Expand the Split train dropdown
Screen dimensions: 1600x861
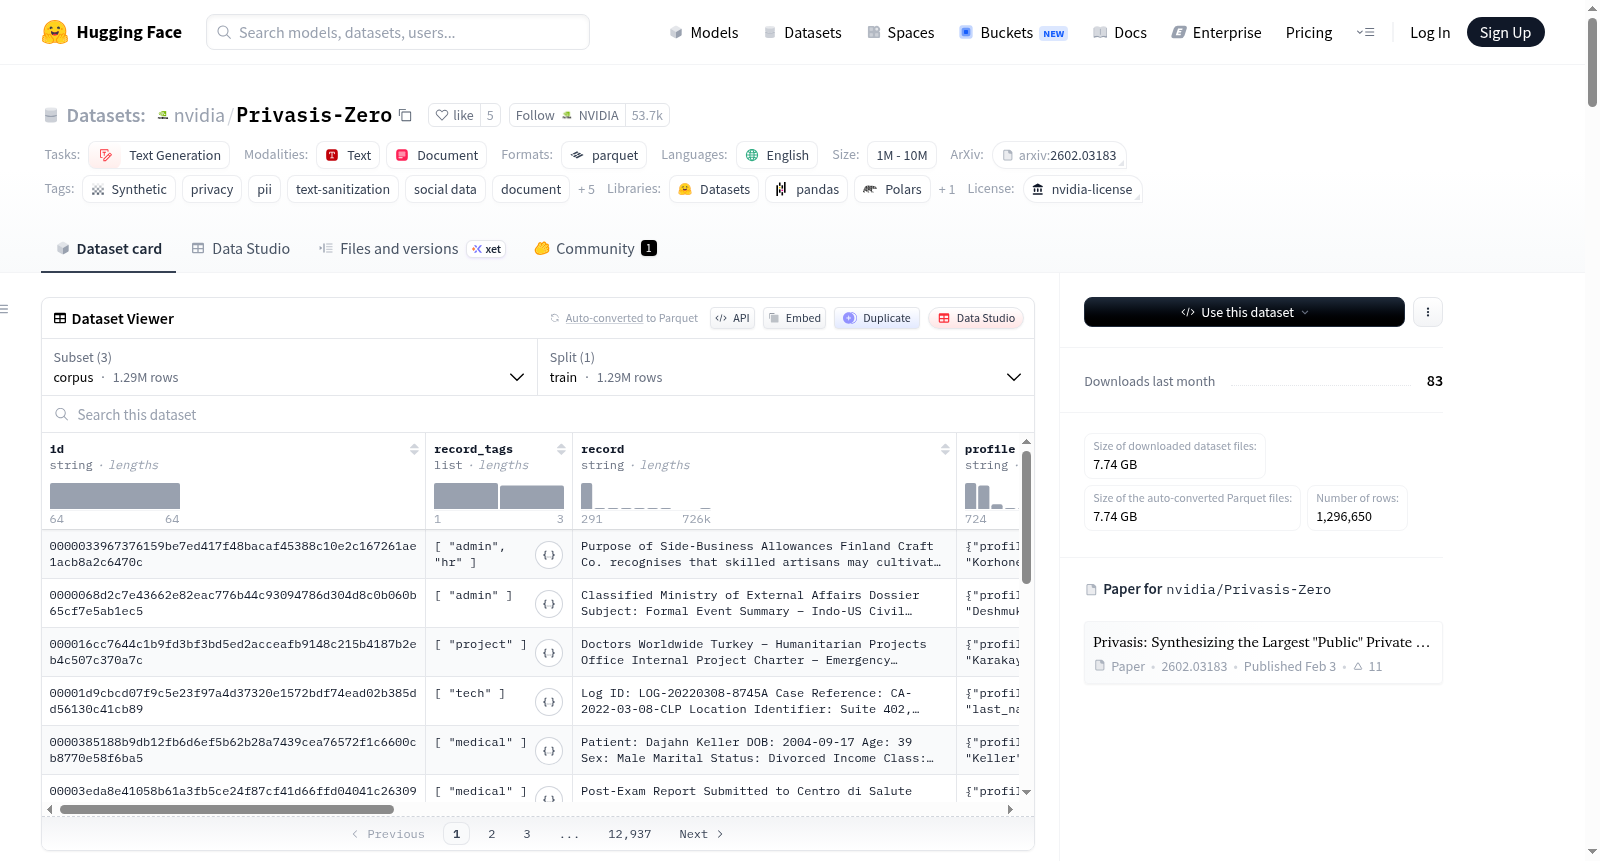click(786, 368)
